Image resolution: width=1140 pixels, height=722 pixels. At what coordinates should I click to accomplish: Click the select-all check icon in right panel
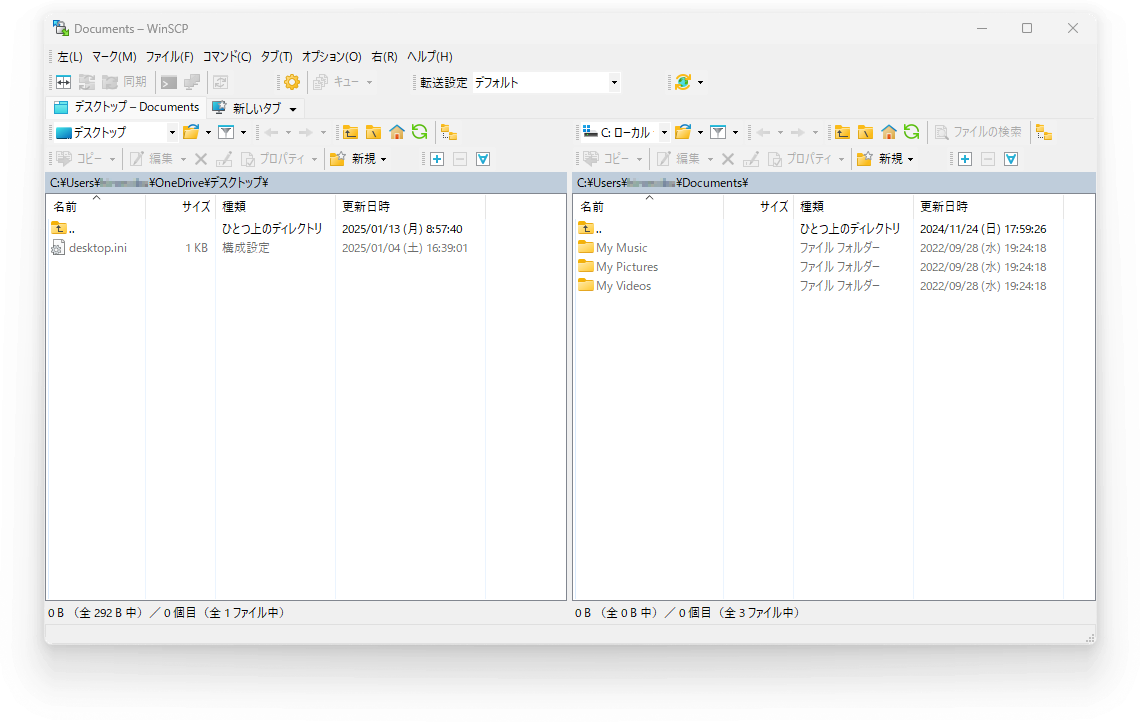tap(1011, 159)
